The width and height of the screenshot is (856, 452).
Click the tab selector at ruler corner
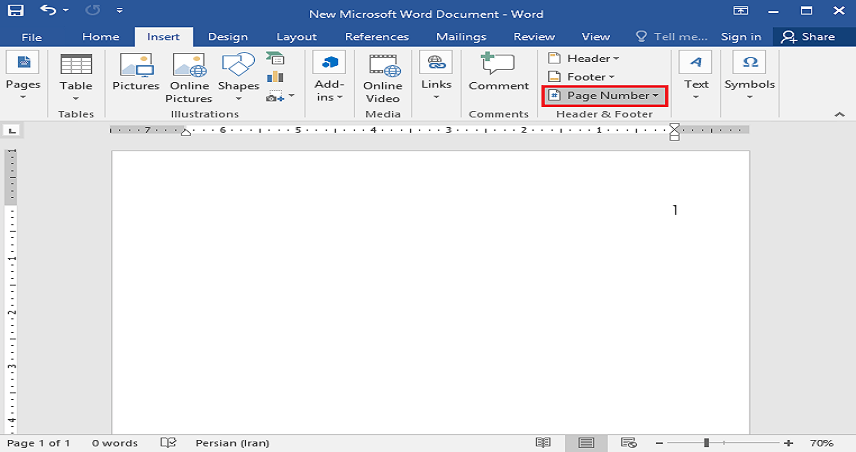coord(12,130)
